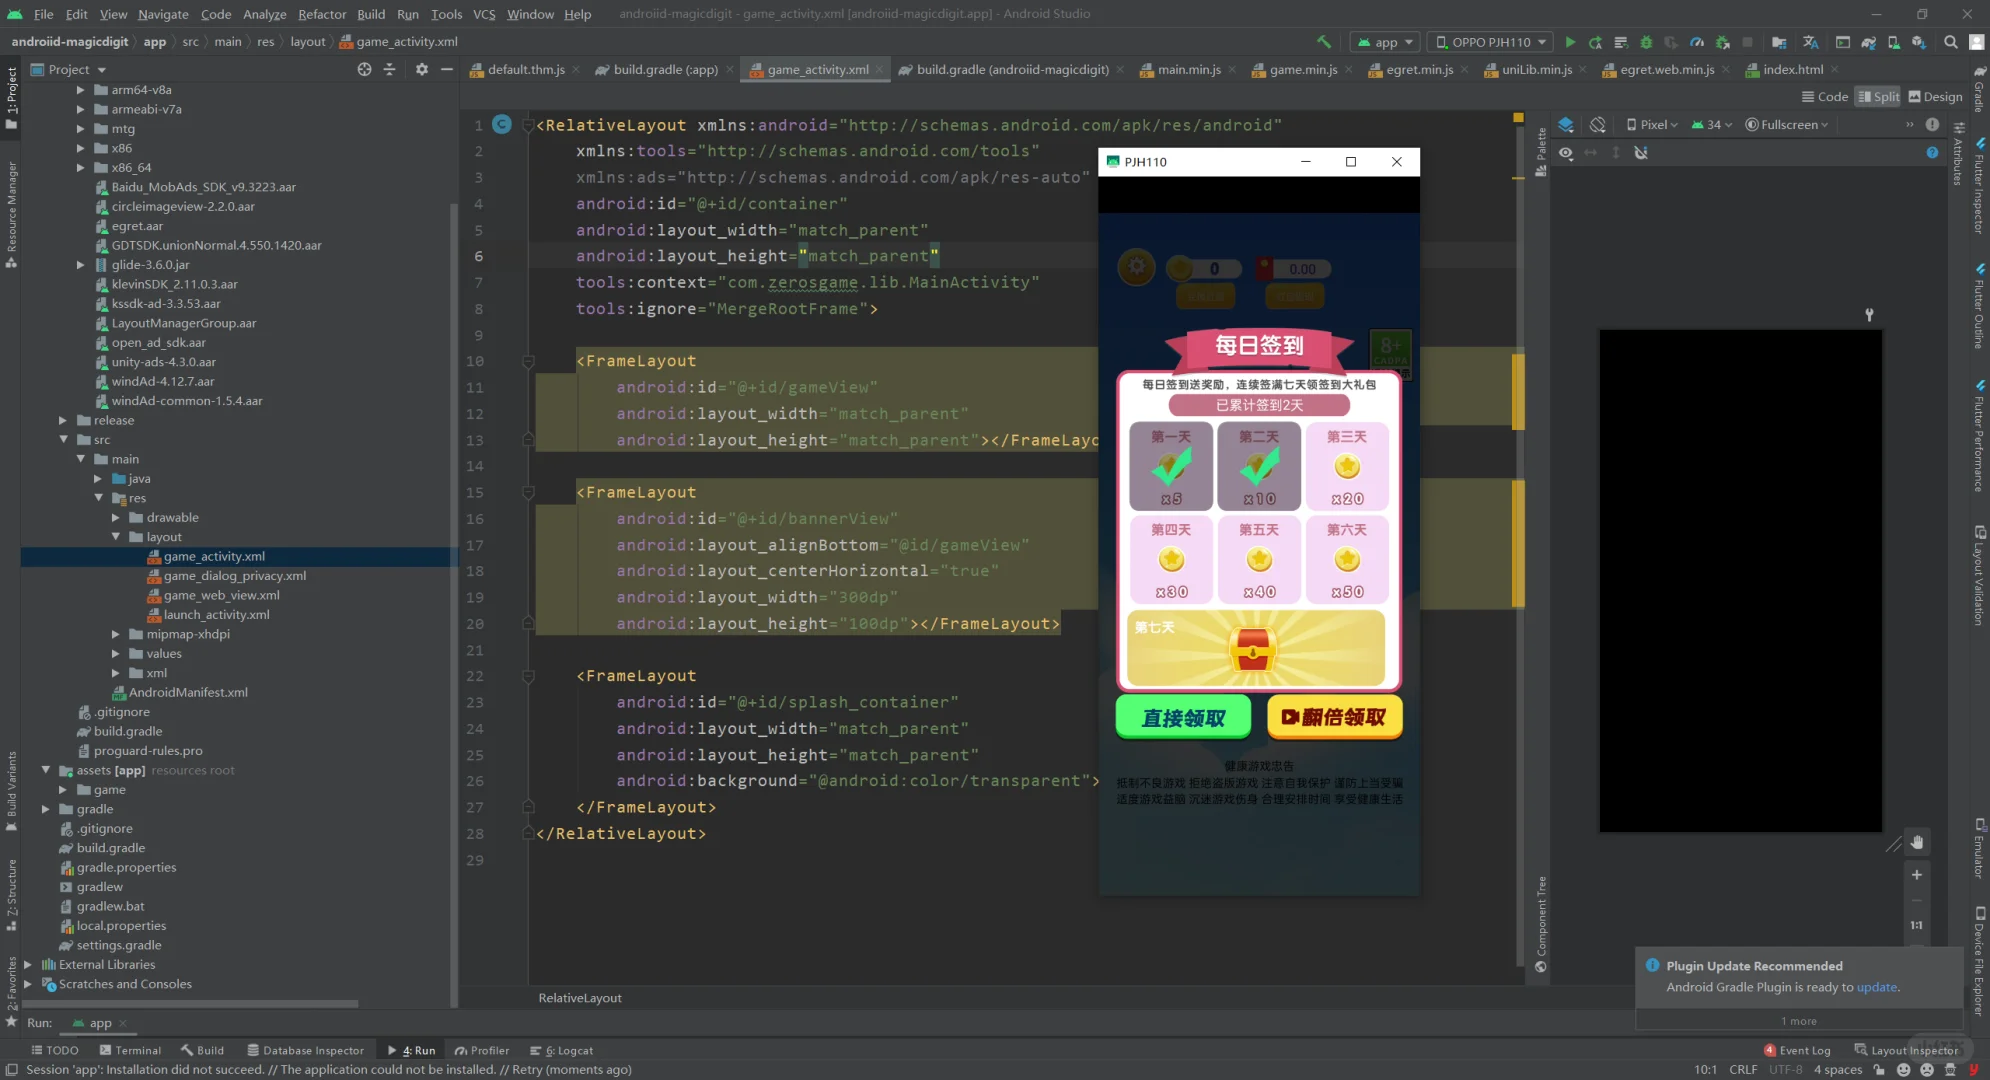Open the Pixel device preview dropdown
The height and width of the screenshot is (1080, 1990).
[x=1652, y=125]
